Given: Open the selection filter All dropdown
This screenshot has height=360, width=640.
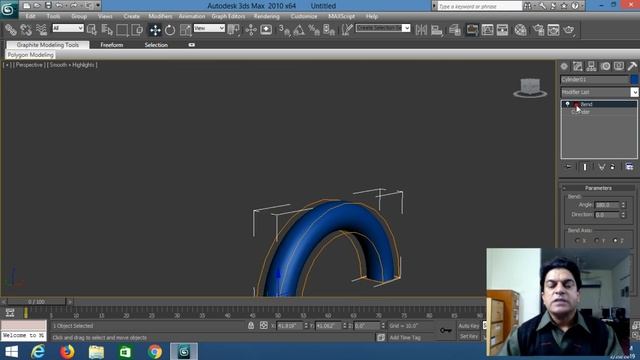Looking at the screenshot, I should pyautogui.click(x=68, y=28).
